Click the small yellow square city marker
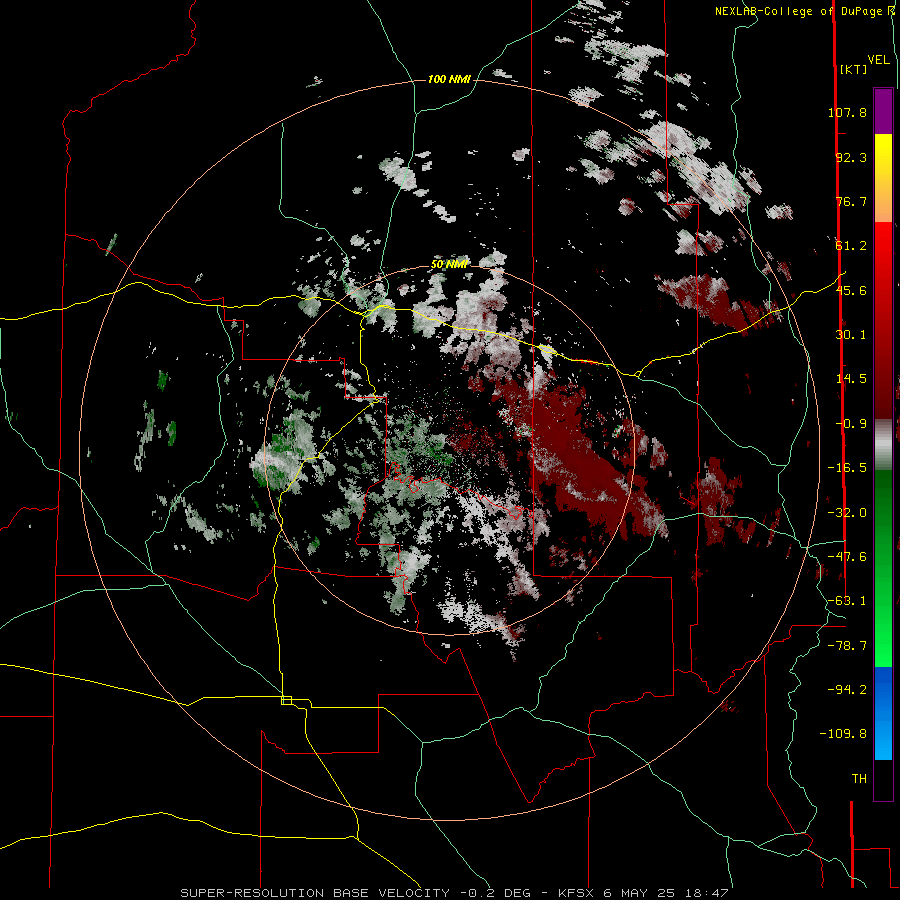Screen dimensions: 900x900 [286, 700]
